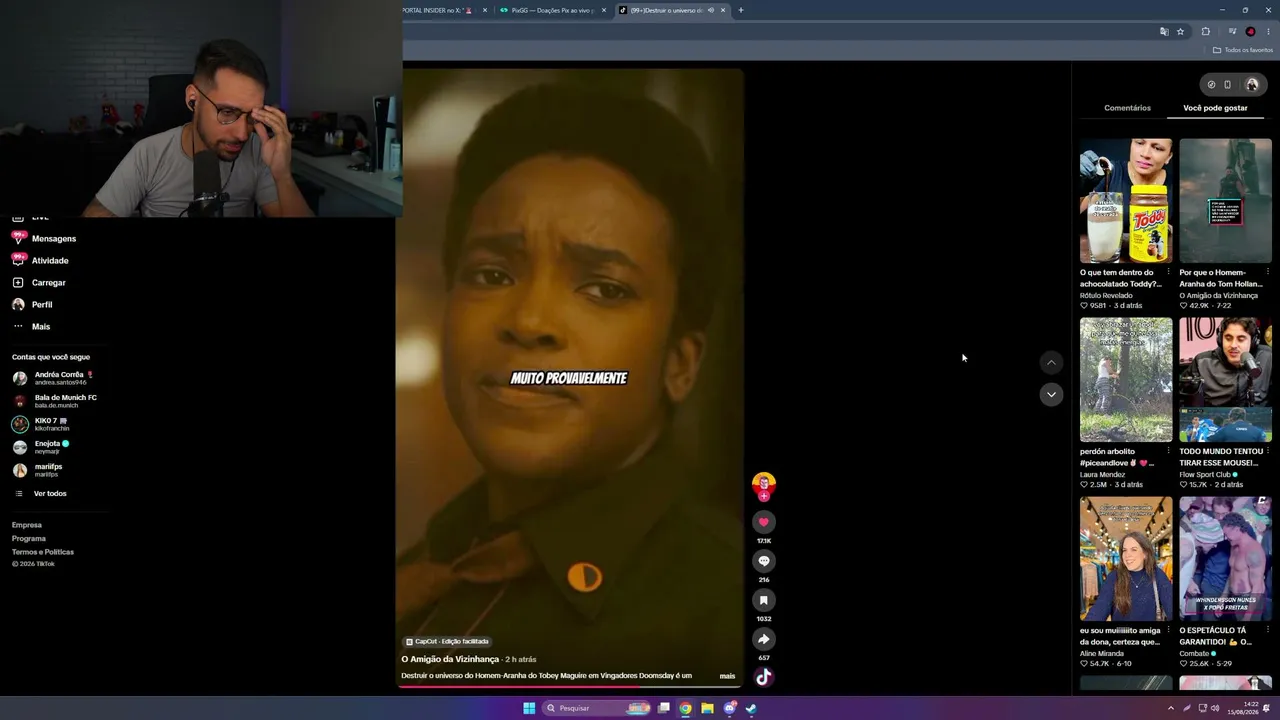Open the Programa footer link
Viewport: 1280px width, 720px height.
click(x=29, y=538)
